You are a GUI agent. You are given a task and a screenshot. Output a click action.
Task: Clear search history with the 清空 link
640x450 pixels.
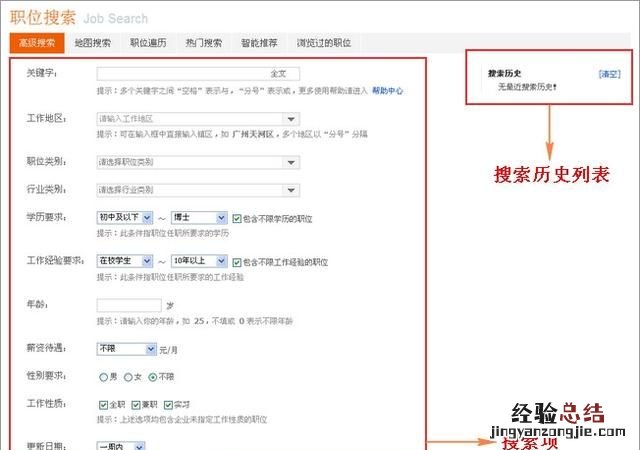(608, 74)
